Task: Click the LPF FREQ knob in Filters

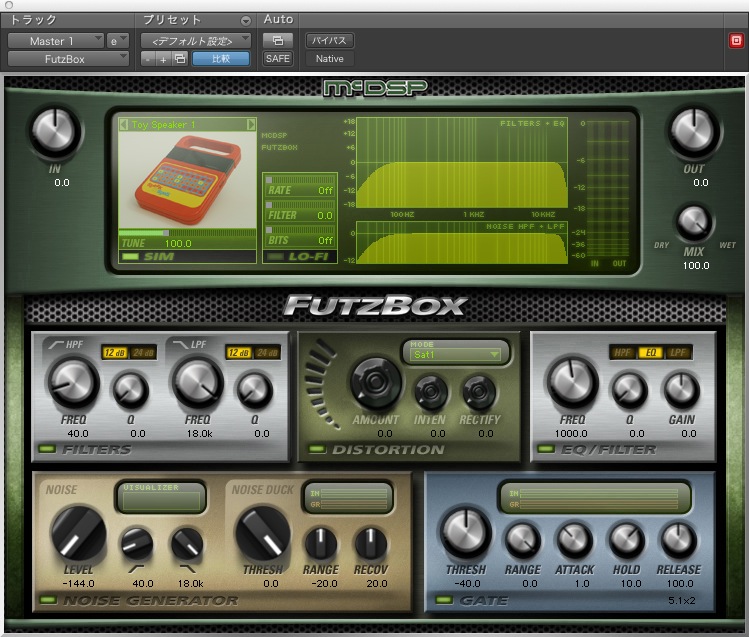Action: point(197,383)
